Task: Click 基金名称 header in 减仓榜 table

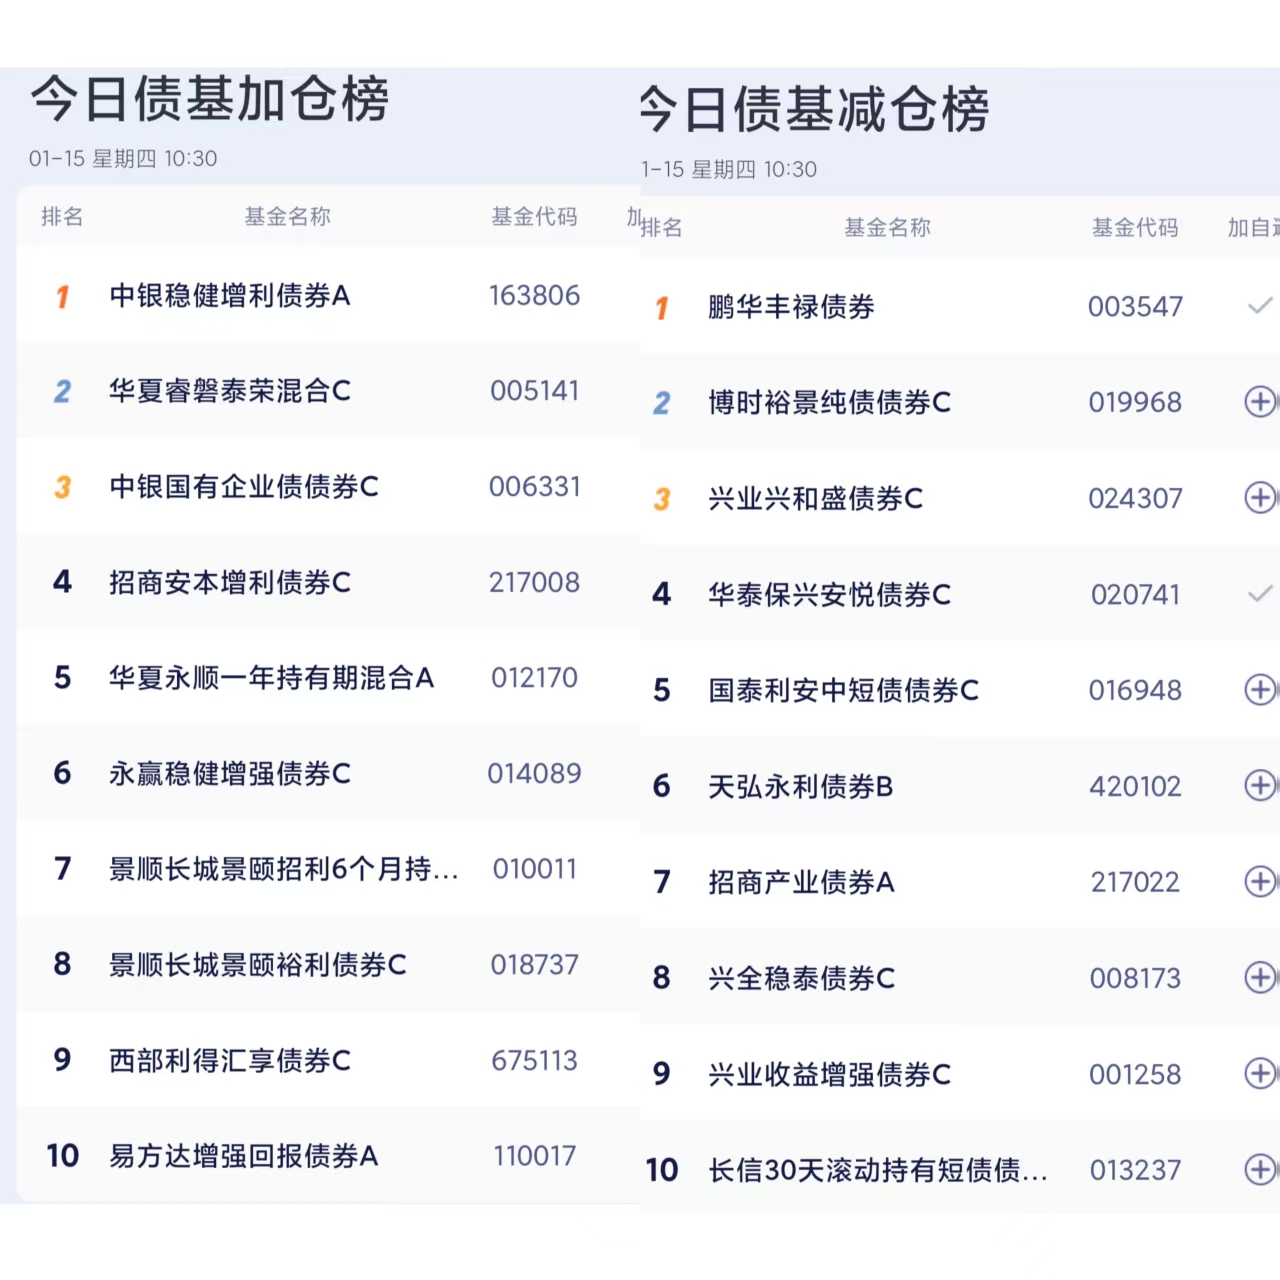Action: [887, 228]
